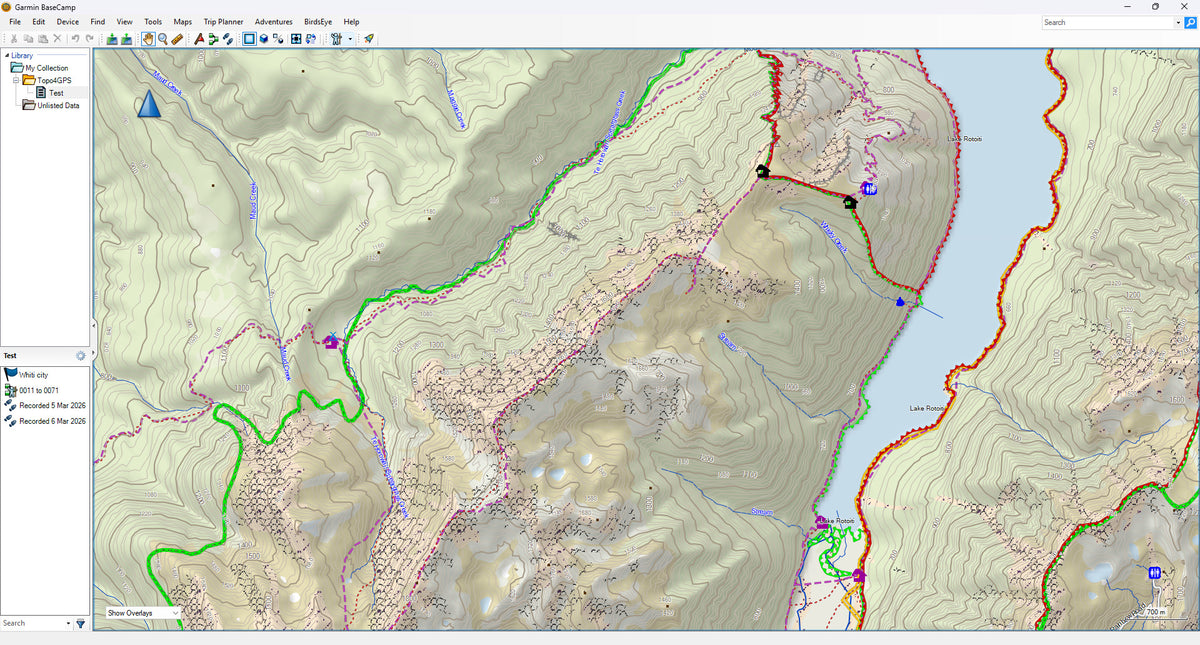Click the Send to Device icon
This screenshot has height=645, width=1200.
112,39
